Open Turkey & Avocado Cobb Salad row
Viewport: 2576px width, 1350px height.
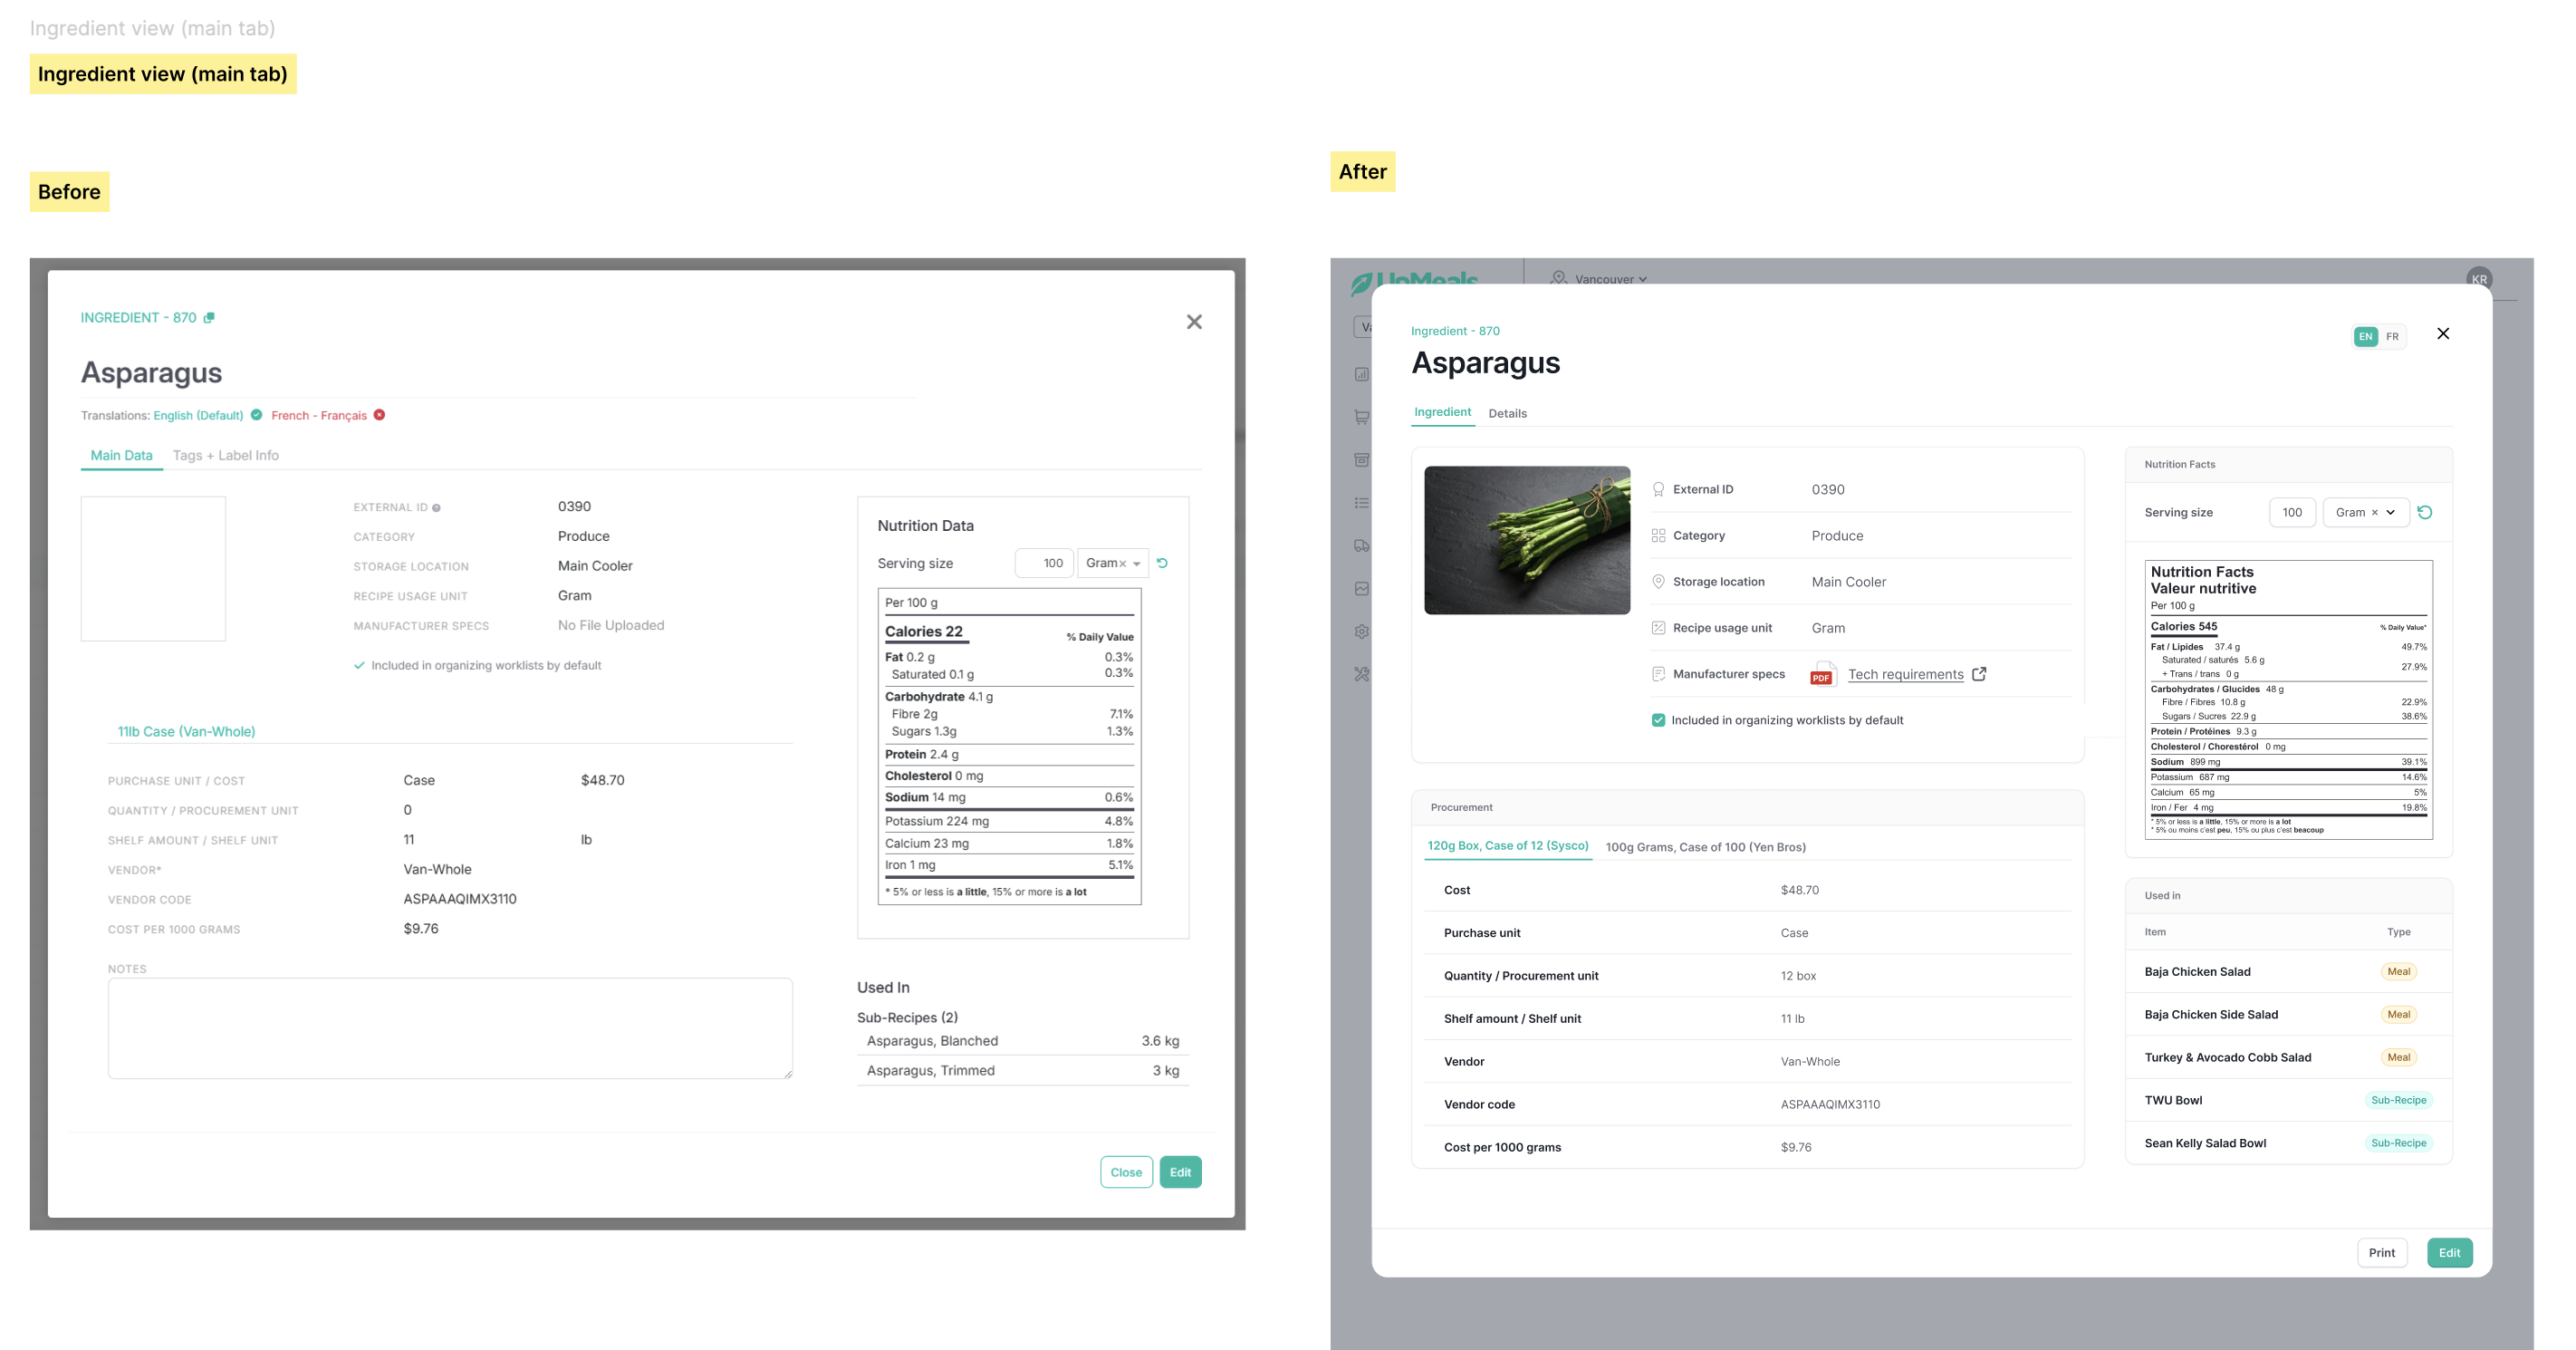(2288, 1058)
